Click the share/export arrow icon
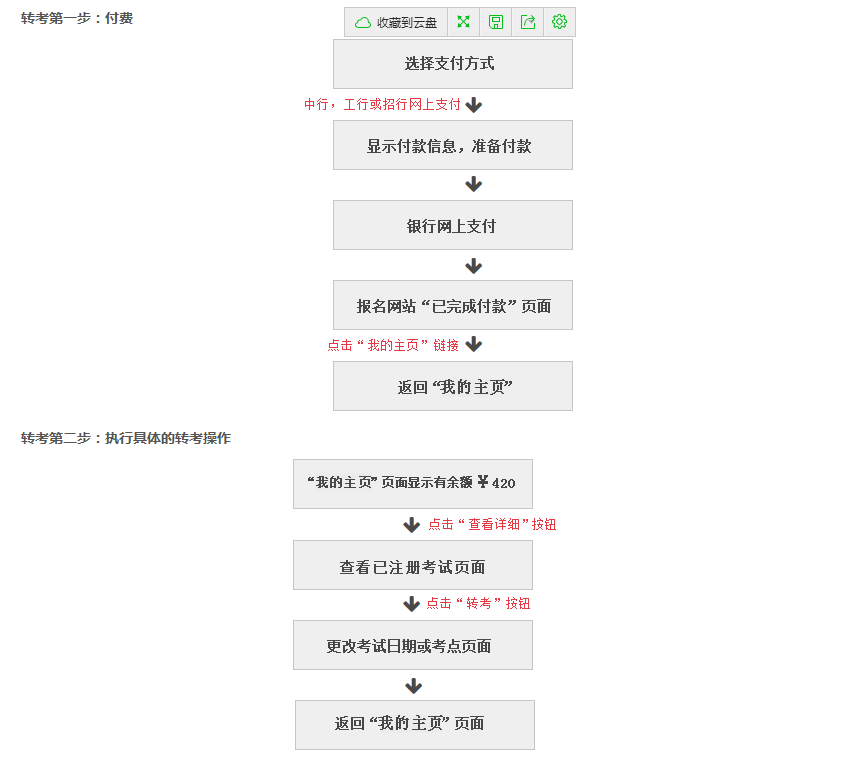This screenshot has width=841, height=774. click(x=527, y=21)
